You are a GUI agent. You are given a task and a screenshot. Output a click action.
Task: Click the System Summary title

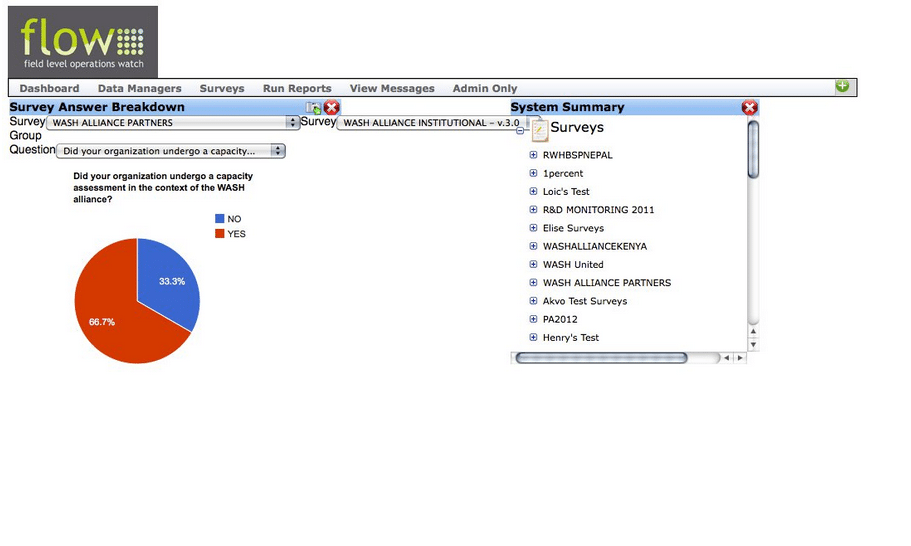click(568, 107)
